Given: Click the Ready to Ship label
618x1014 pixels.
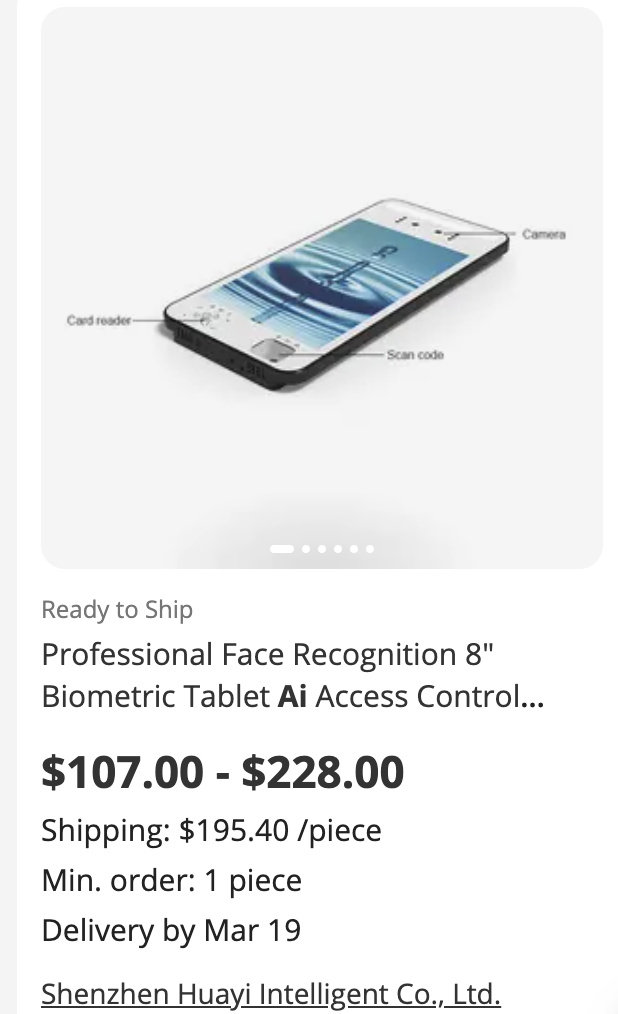Looking at the screenshot, I should (x=117, y=609).
